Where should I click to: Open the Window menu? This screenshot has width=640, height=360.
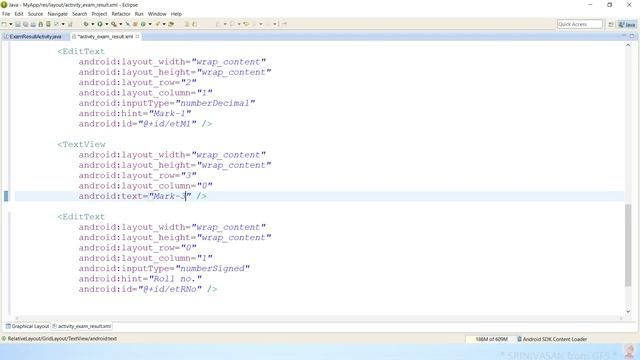157,14
